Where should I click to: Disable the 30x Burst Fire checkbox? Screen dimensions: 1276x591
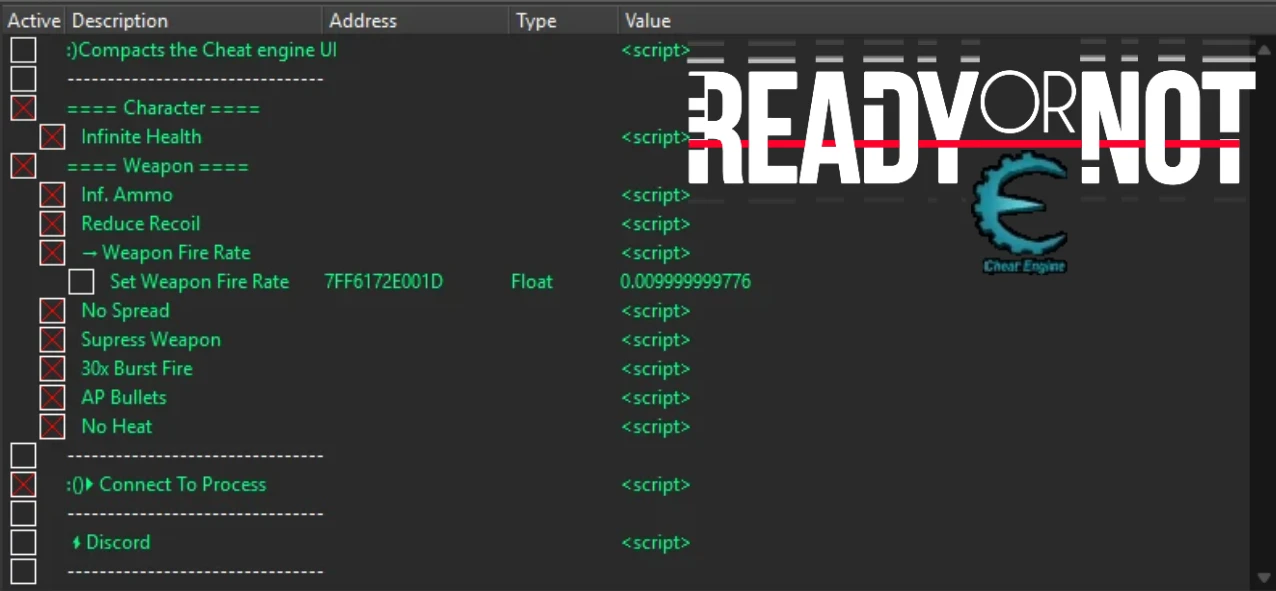(52, 369)
